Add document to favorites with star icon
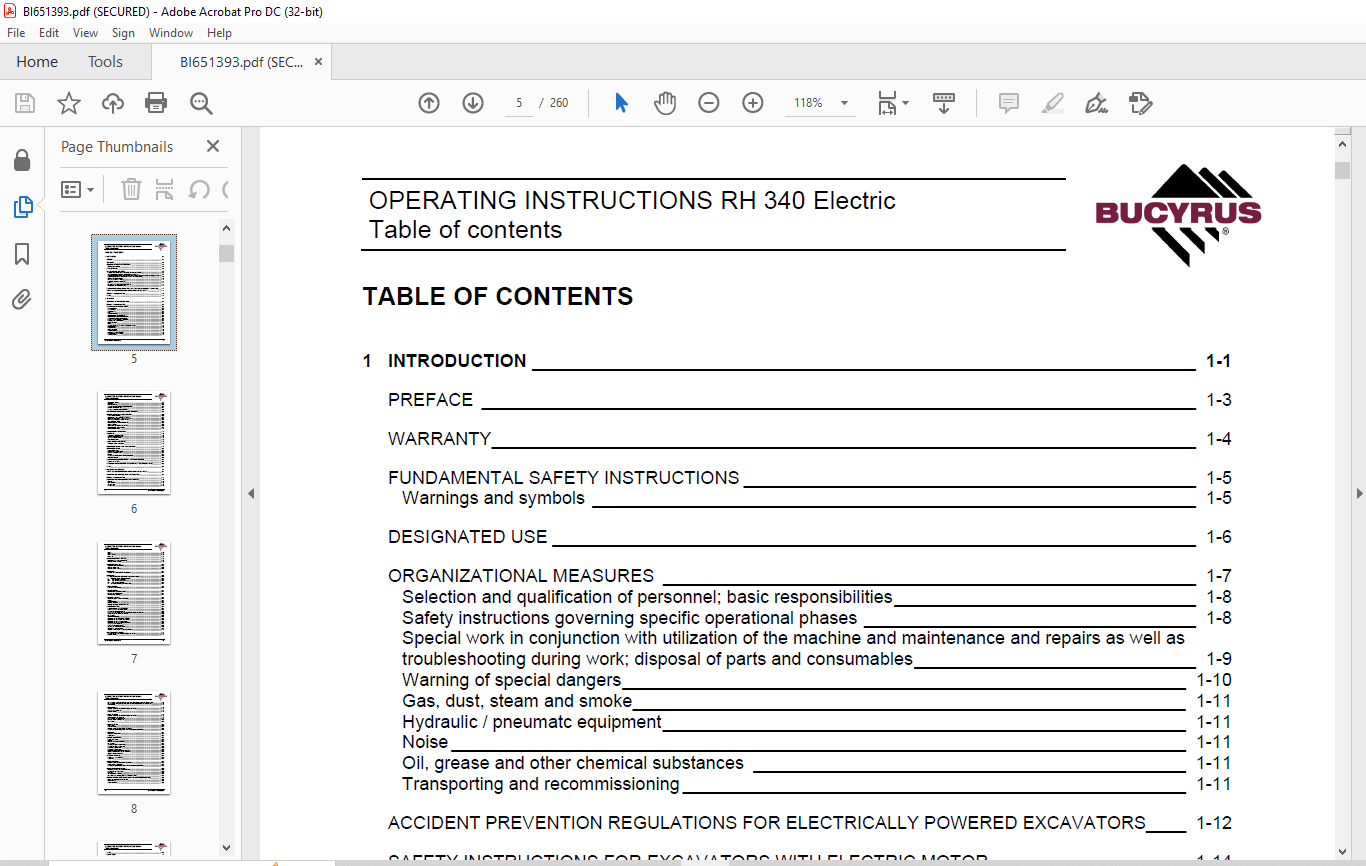1366x866 pixels. pos(69,103)
